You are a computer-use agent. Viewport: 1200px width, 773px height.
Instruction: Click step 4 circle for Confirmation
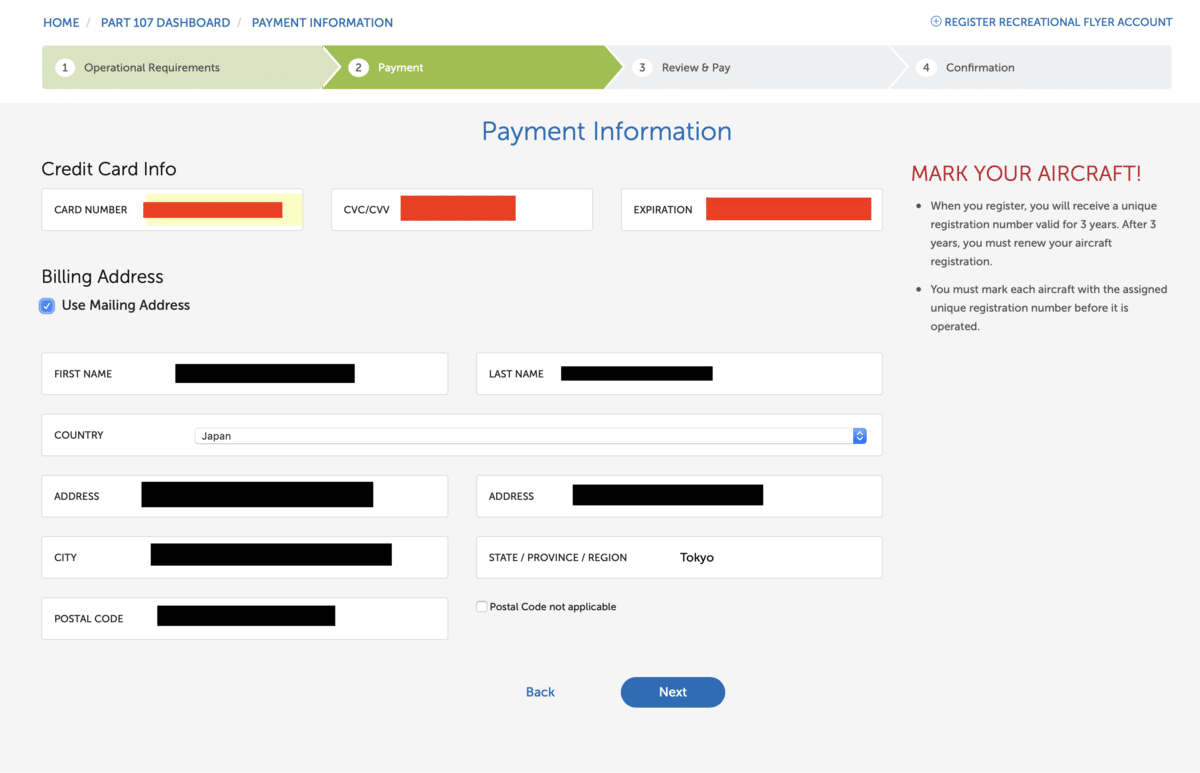point(926,68)
